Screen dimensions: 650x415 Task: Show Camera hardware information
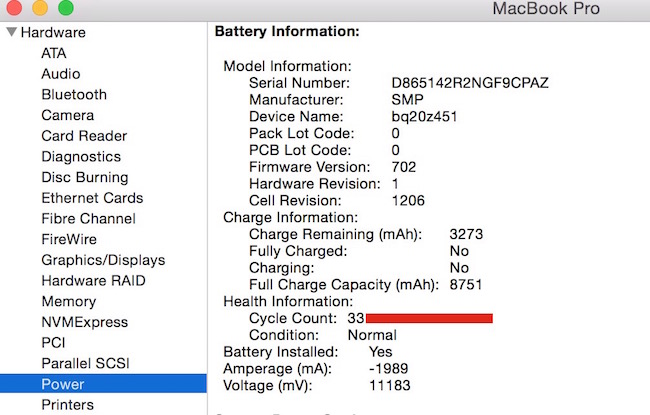[68, 115]
